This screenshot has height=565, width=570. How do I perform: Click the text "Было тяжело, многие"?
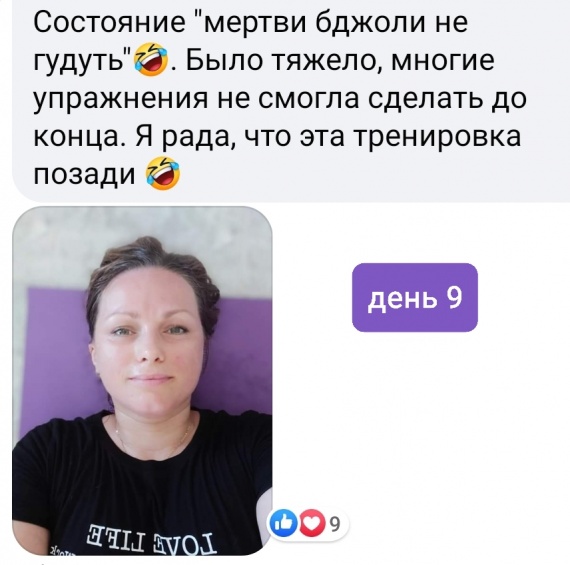340,61
